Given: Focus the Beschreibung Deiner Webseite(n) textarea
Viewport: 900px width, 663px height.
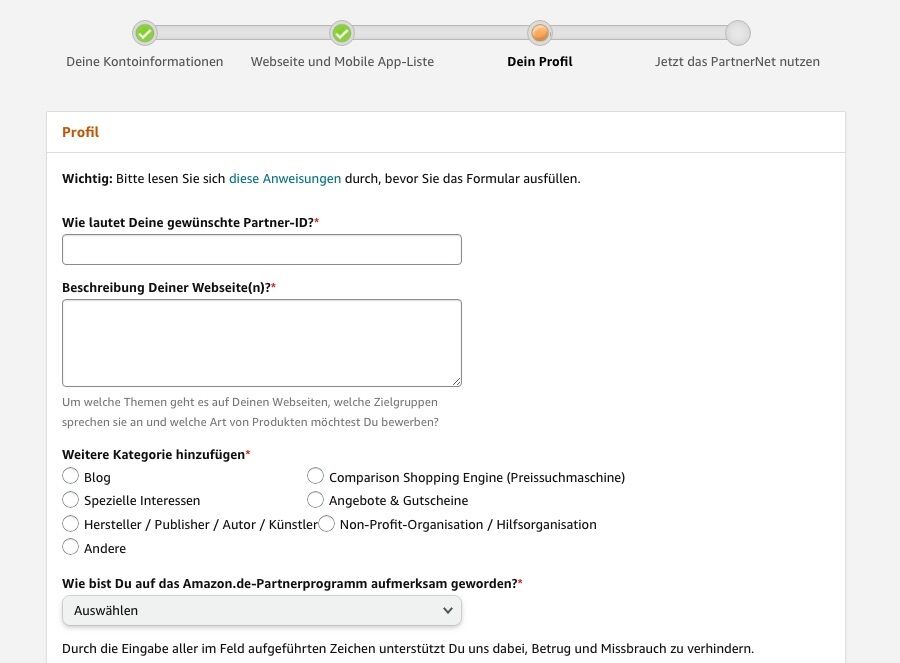Looking at the screenshot, I should pyautogui.click(x=261, y=342).
